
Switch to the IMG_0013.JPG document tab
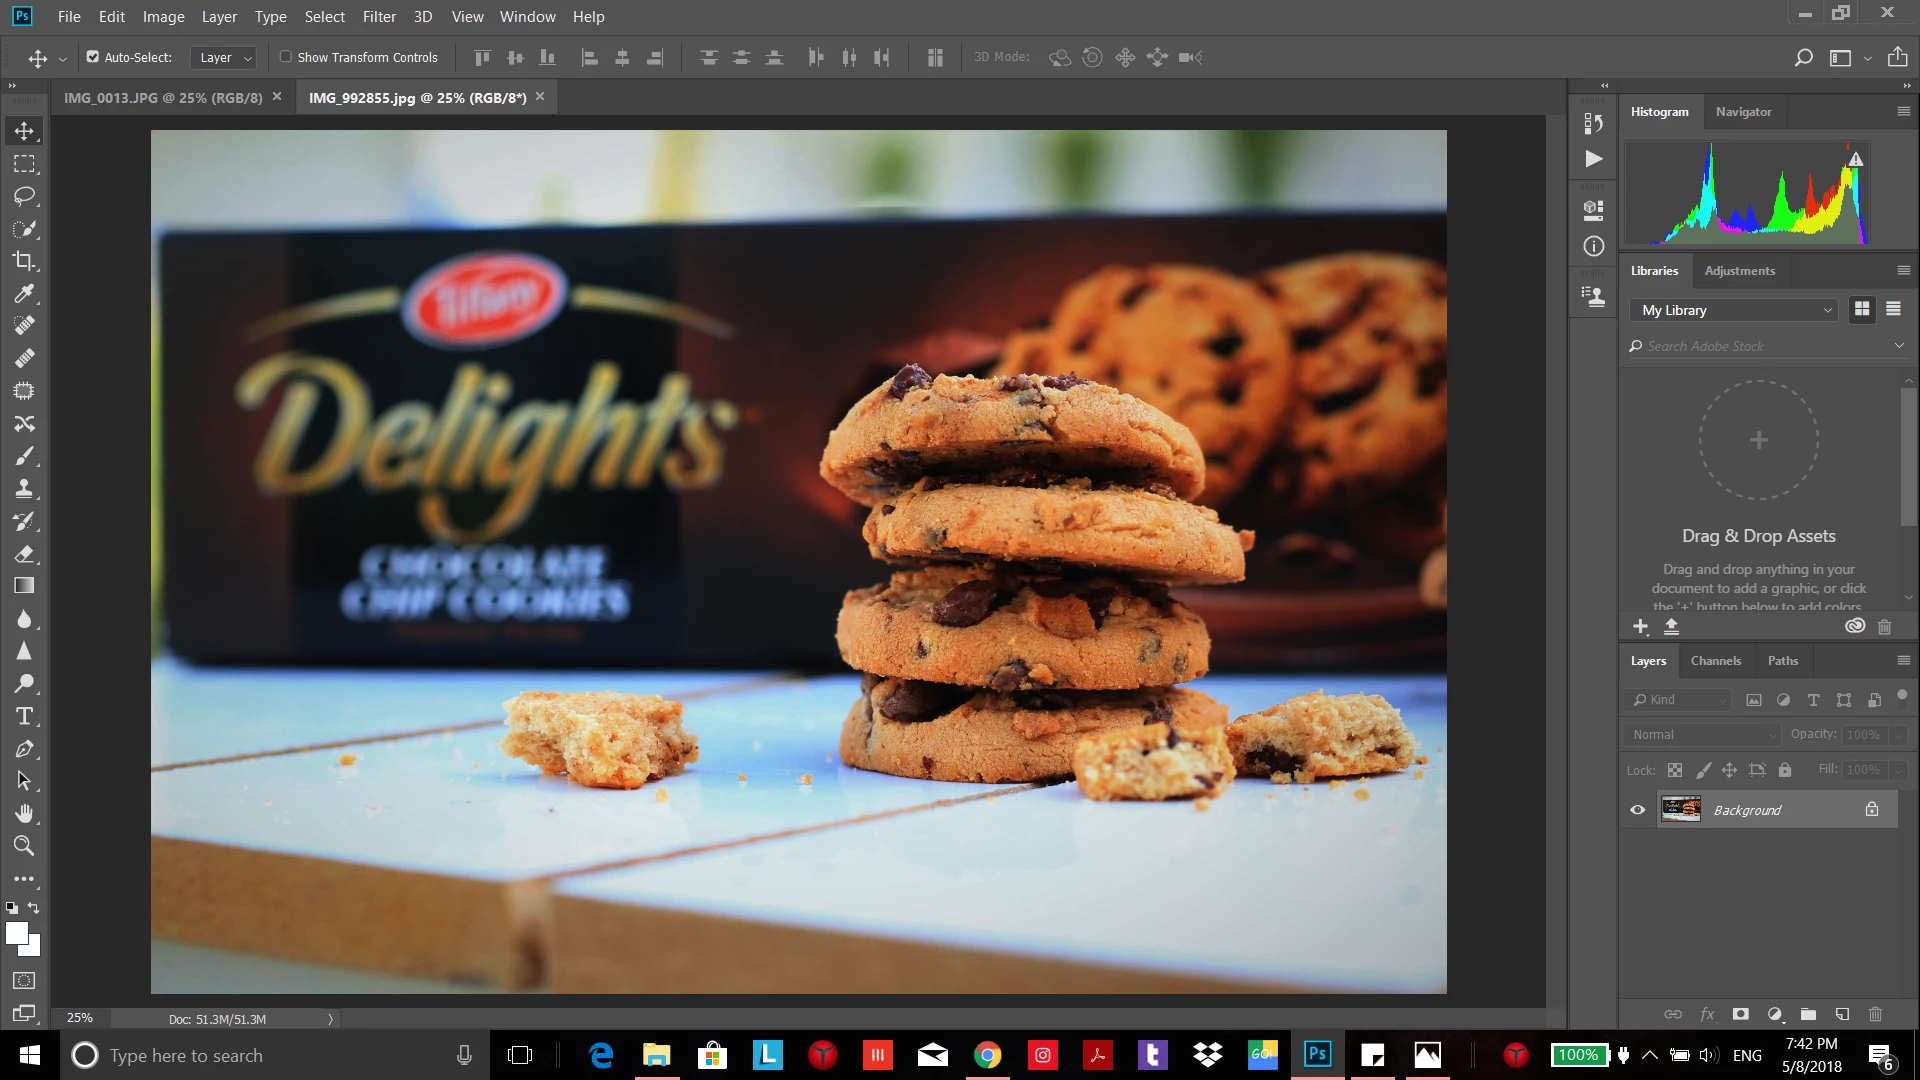(x=162, y=98)
